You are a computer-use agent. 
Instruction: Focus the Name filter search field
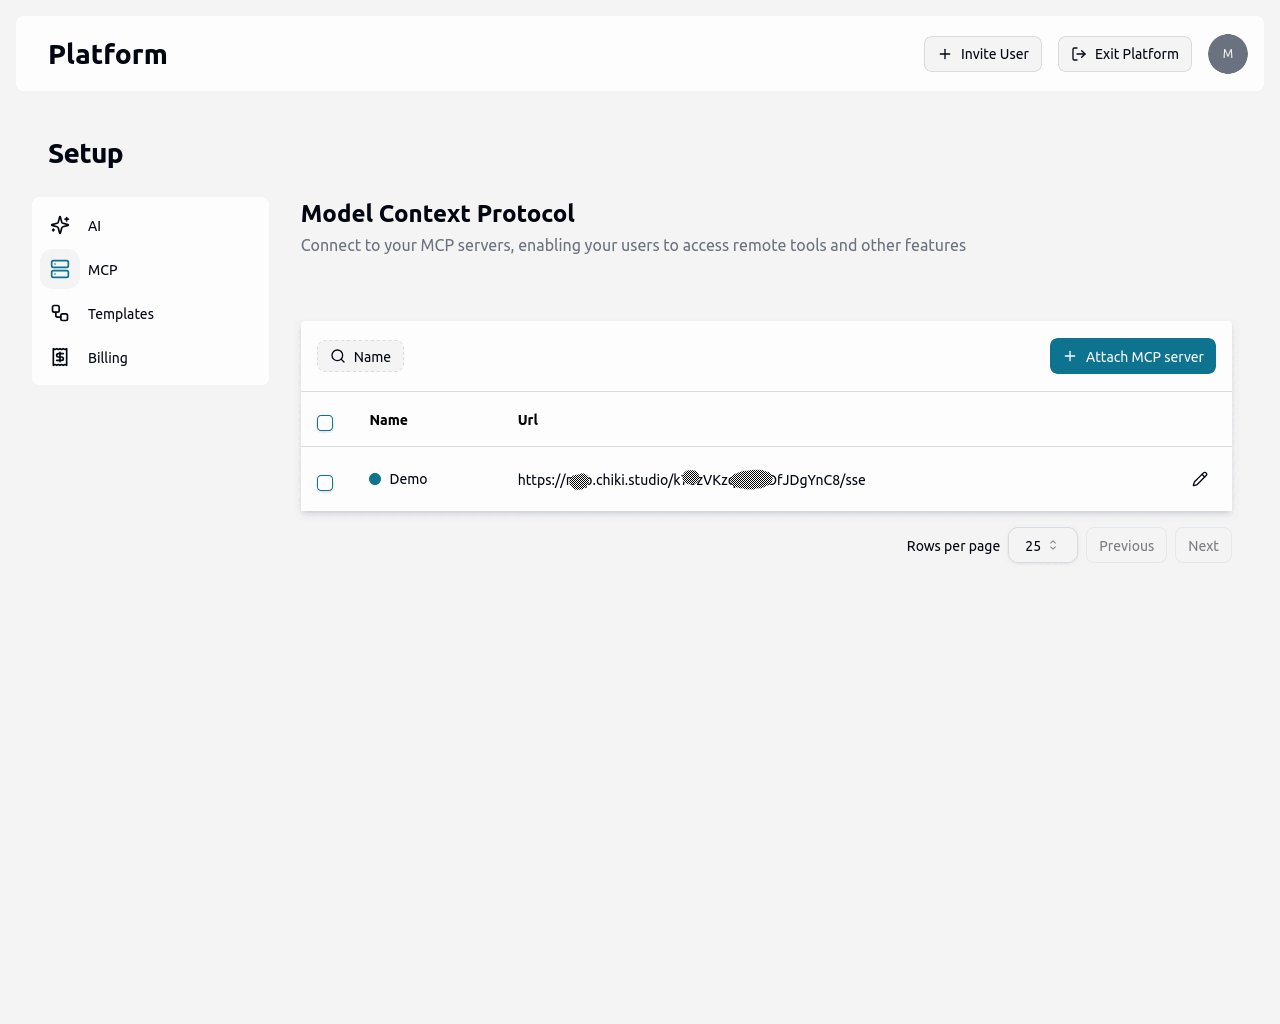point(372,357)
